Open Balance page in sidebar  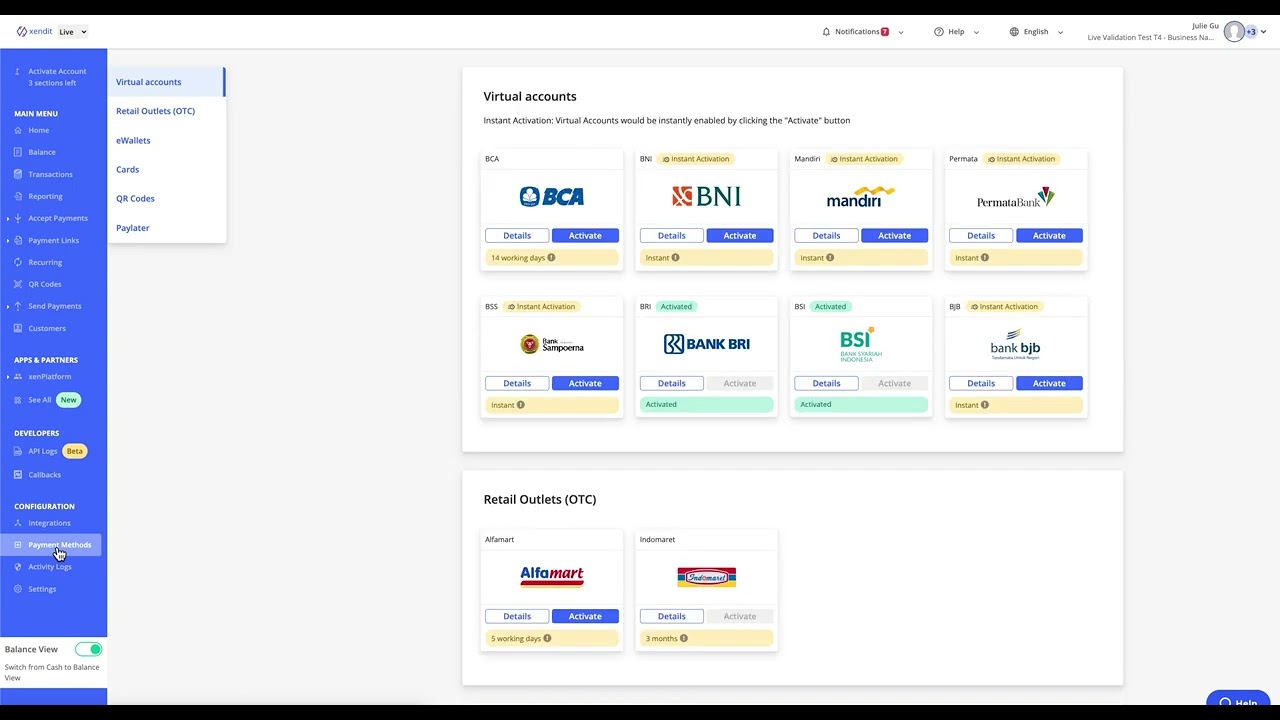click(41, 152)
